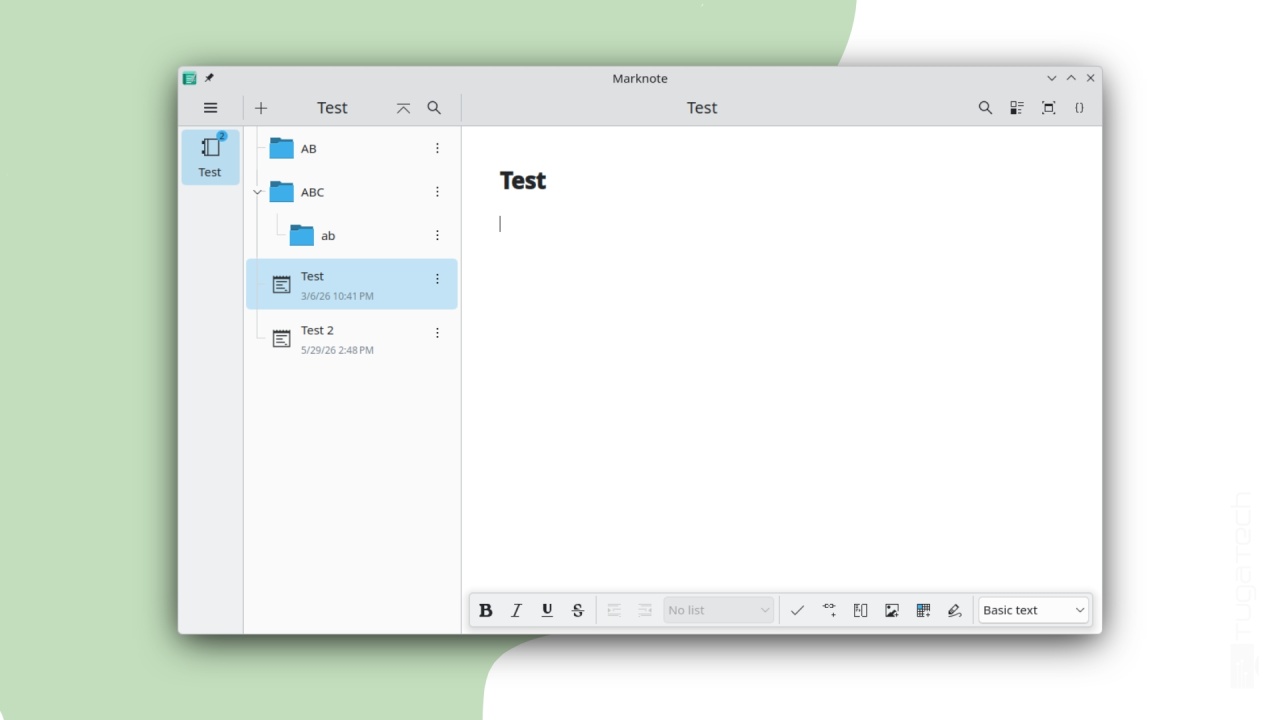Click the Marknote window title
The image size is (1280, 720).
640,78
